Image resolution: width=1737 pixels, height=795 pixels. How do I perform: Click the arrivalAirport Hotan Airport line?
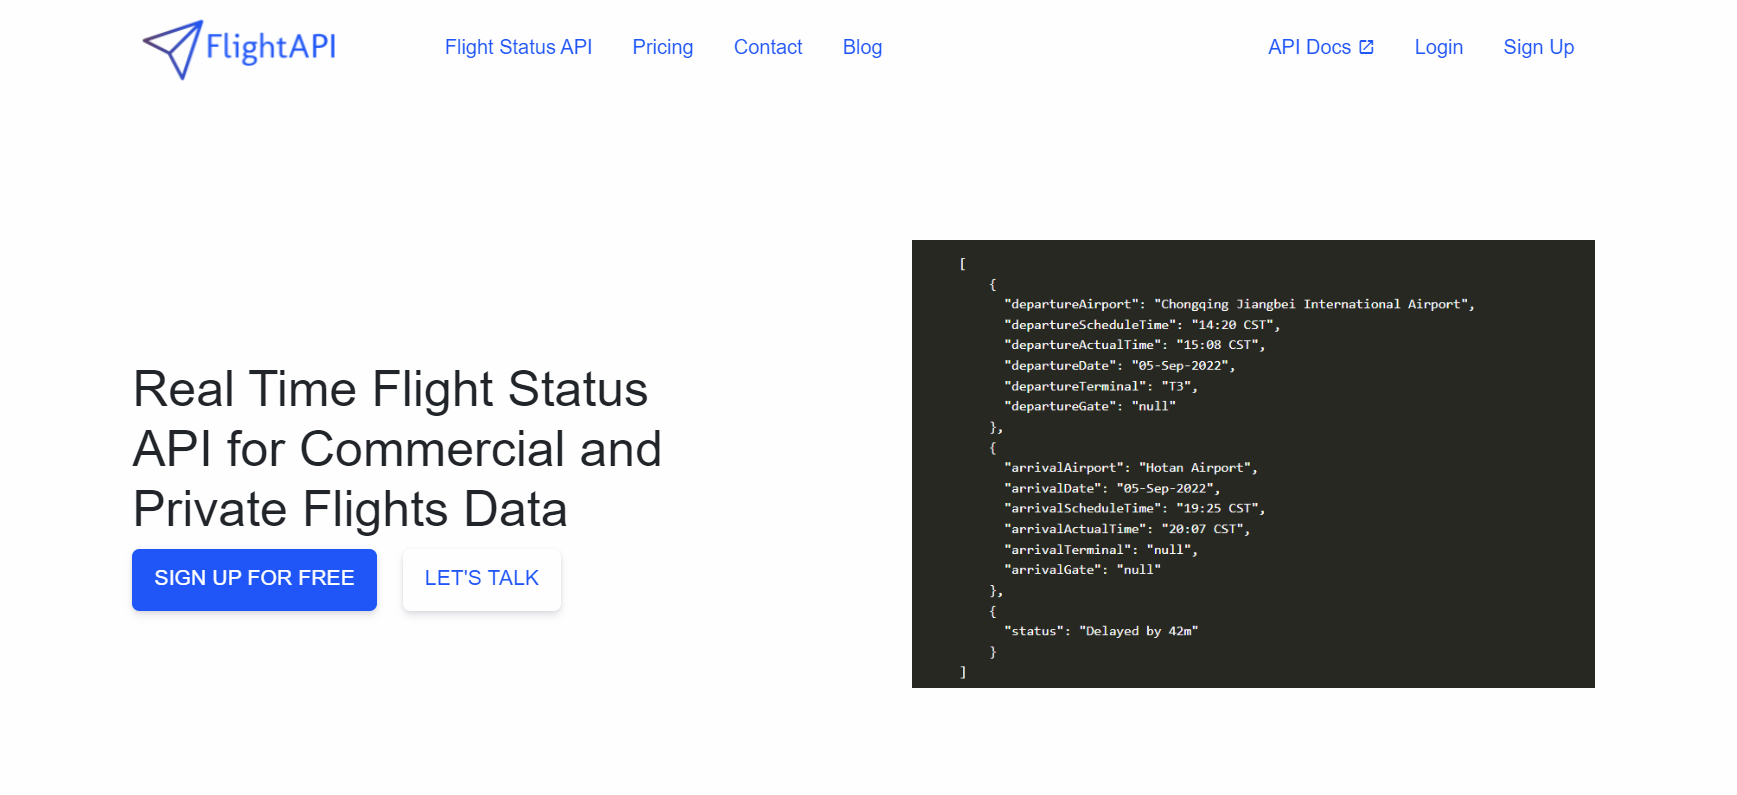[1131, 468]
